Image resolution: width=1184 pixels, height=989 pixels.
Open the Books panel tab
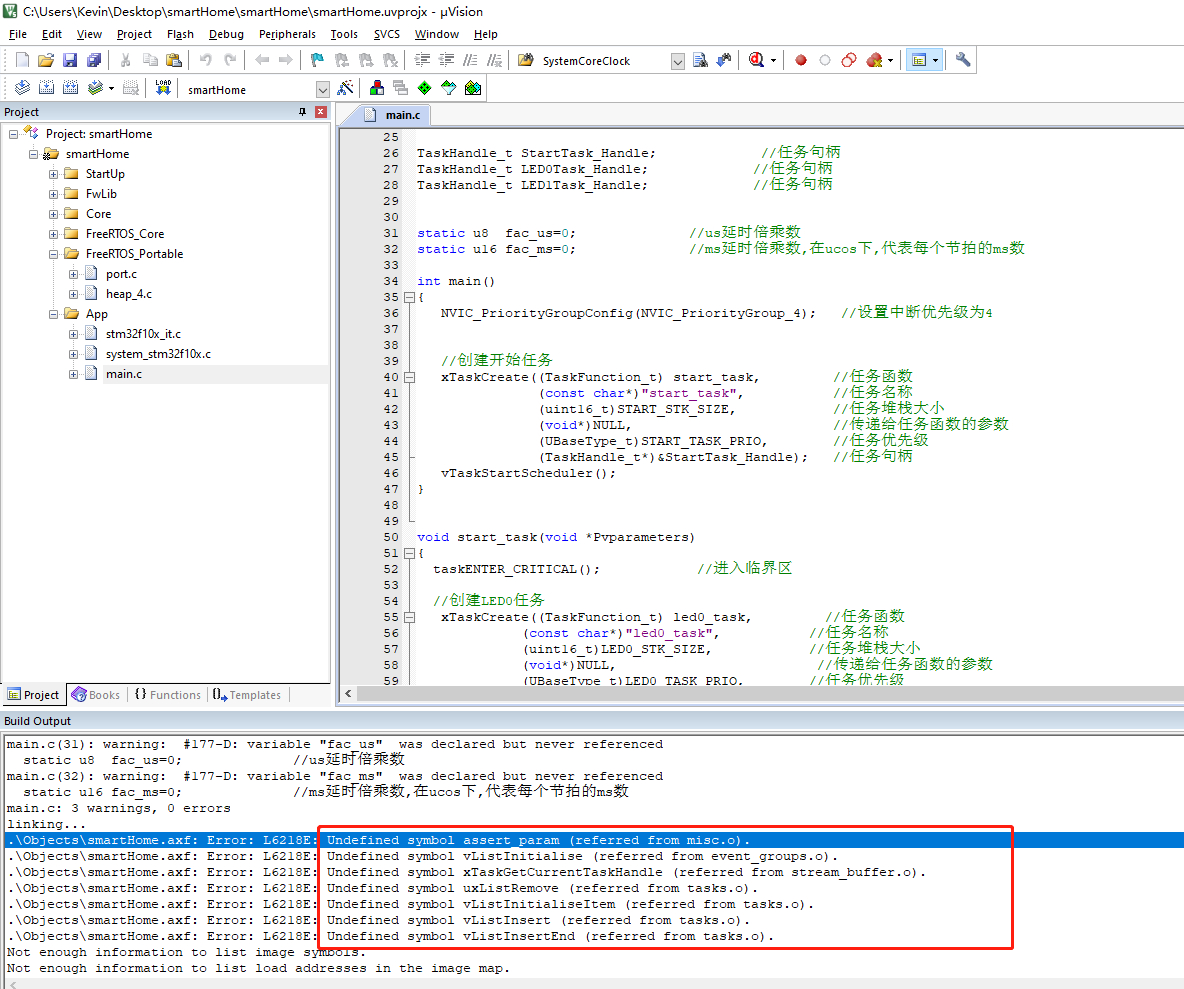coord(96,694)
